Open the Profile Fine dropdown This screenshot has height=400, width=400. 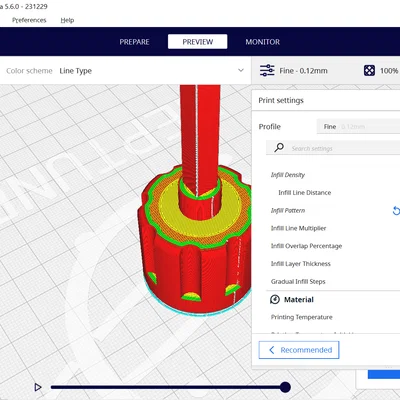click(x=358, y=127)
